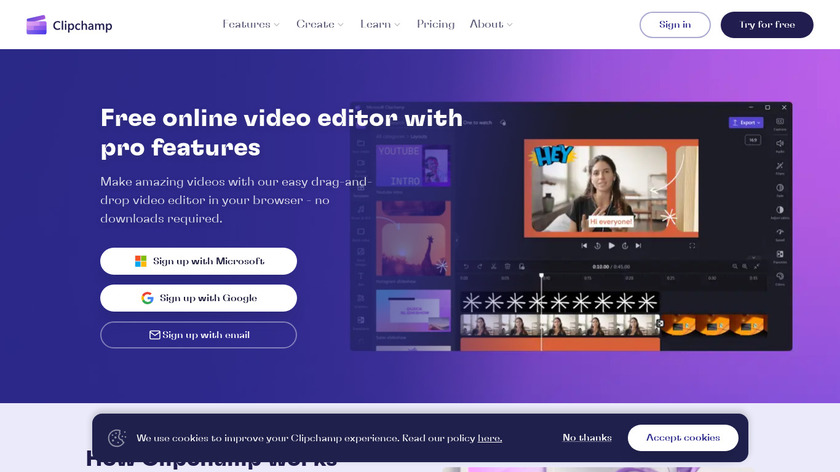Screen dimensions: 840x472
Task: Select the white asterisk sticker clip on timeline
Action: 560,303
